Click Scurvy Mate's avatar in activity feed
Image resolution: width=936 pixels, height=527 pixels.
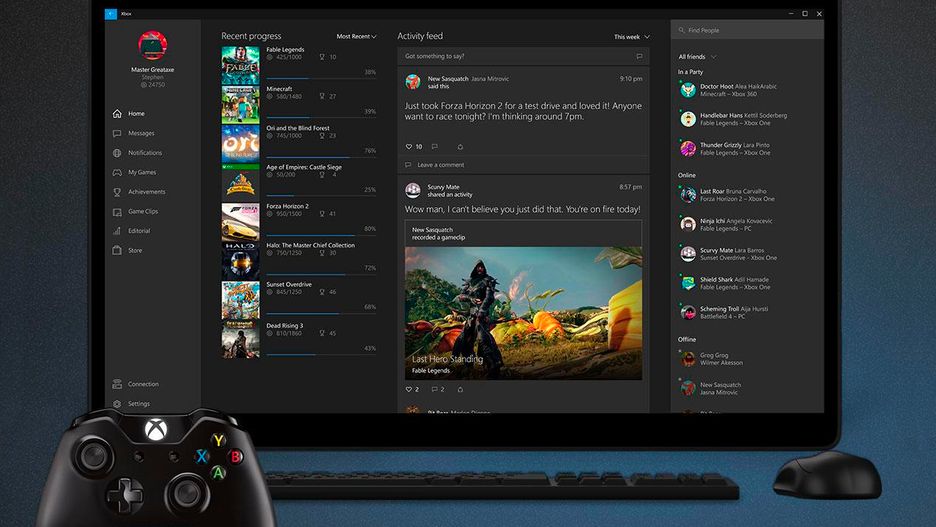tap(412, 190)
